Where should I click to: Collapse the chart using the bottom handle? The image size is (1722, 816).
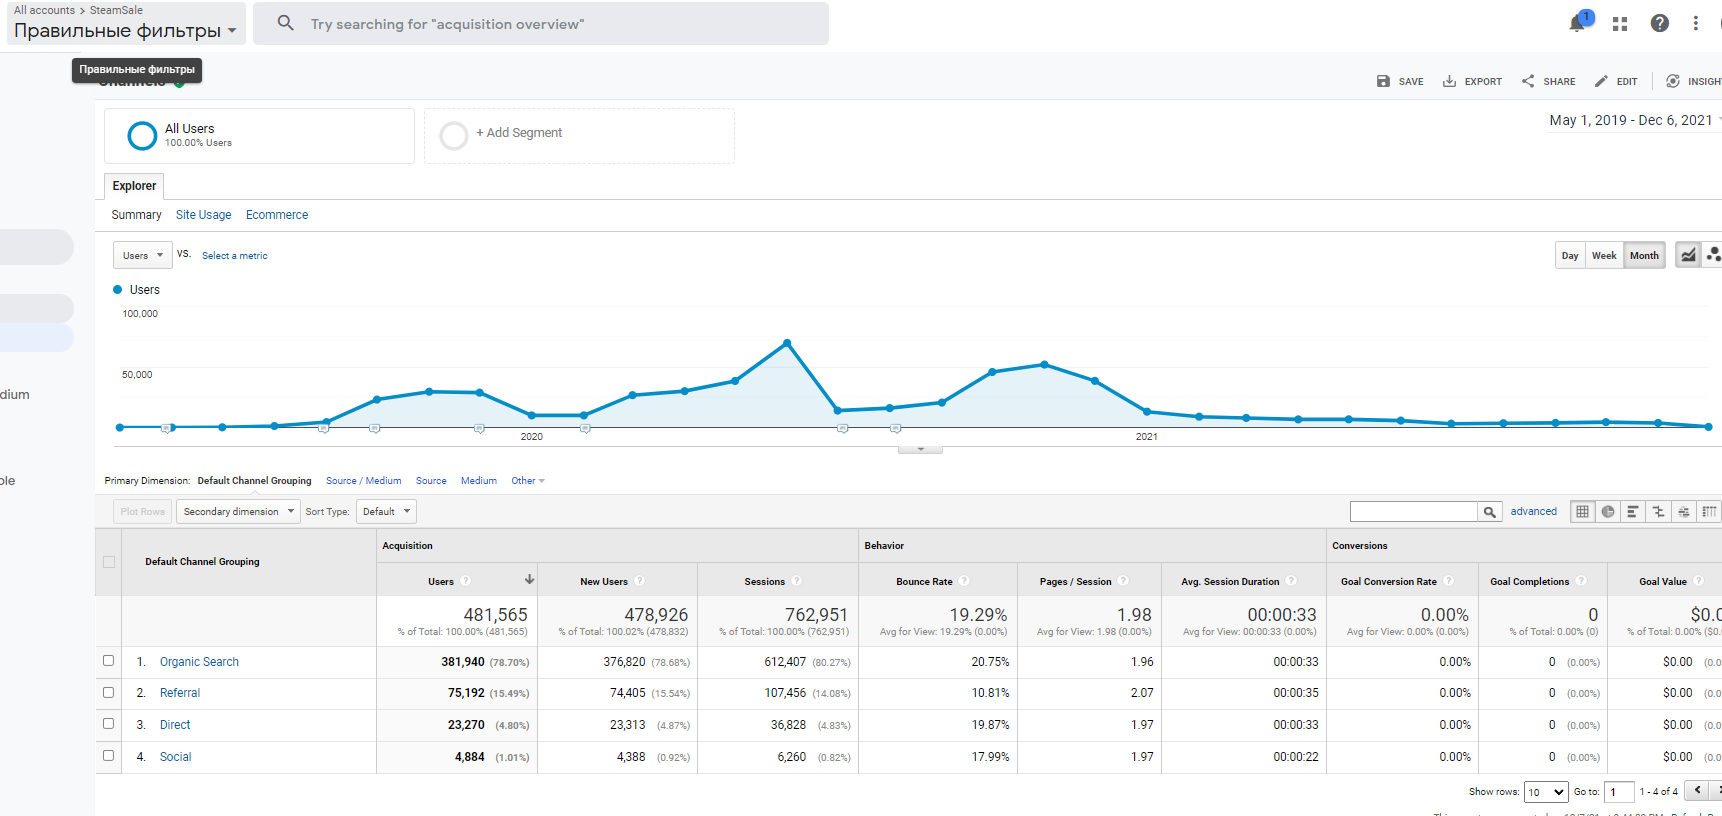point(920,450)
